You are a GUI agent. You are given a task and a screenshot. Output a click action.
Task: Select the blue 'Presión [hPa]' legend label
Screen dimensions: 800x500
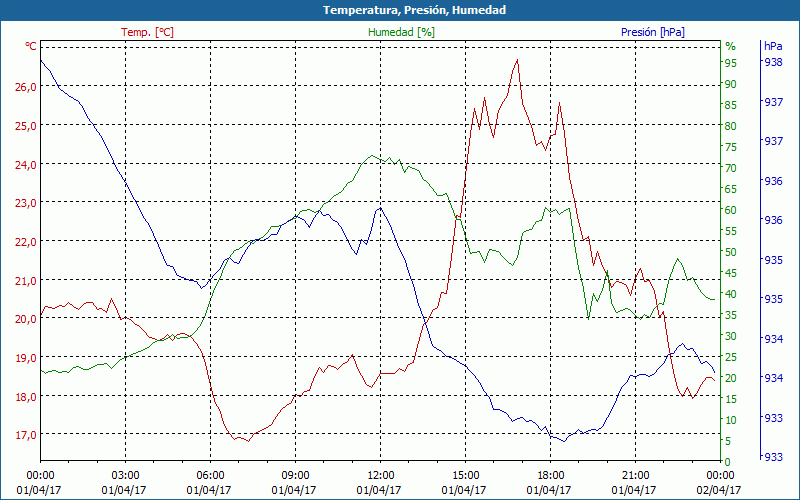[653, 32]
